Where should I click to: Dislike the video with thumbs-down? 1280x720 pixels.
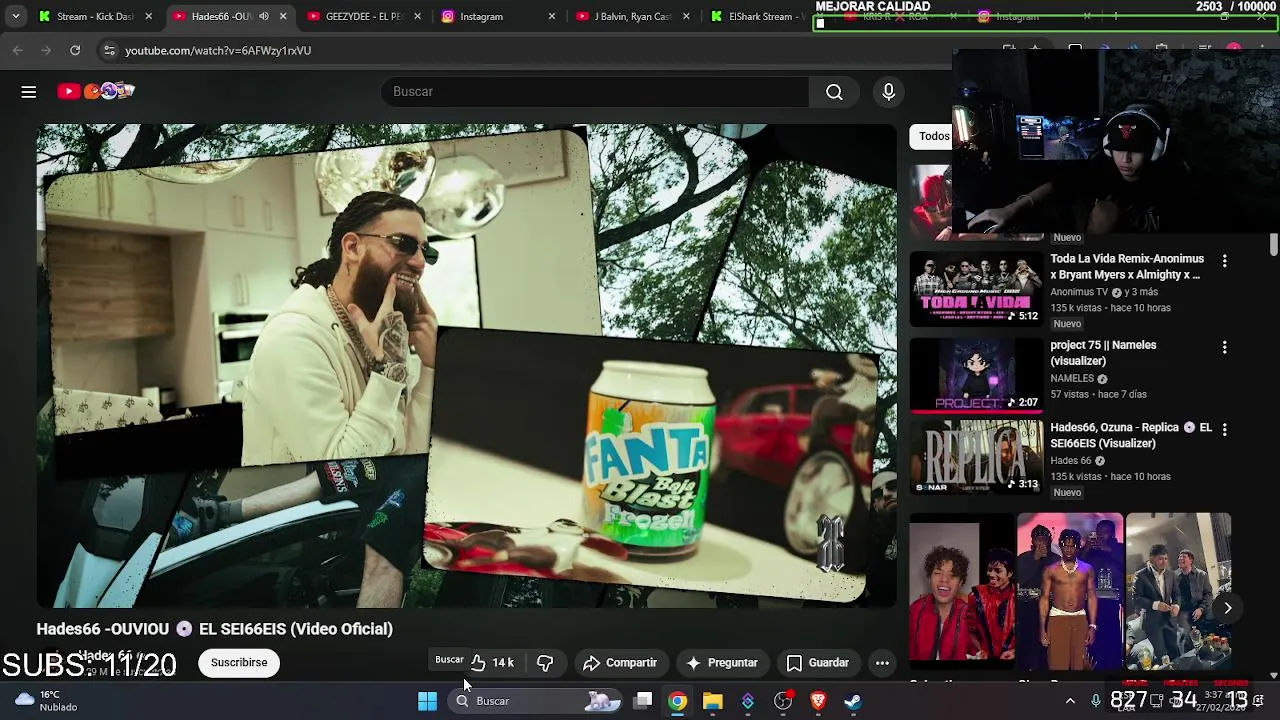(545, 663)
